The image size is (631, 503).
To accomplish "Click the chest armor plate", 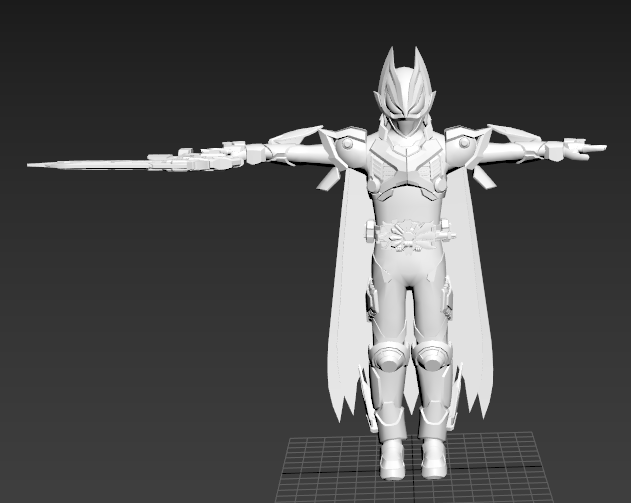I will tap(406, 165).
